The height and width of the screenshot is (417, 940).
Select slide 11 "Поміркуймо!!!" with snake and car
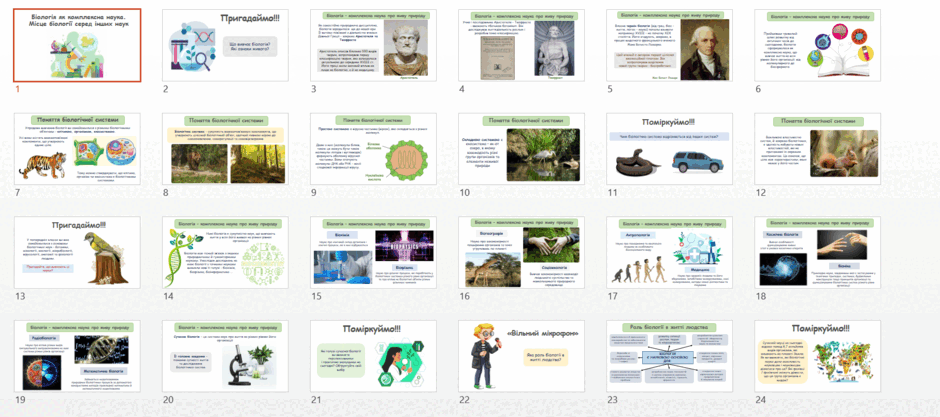tap(669, 149)
